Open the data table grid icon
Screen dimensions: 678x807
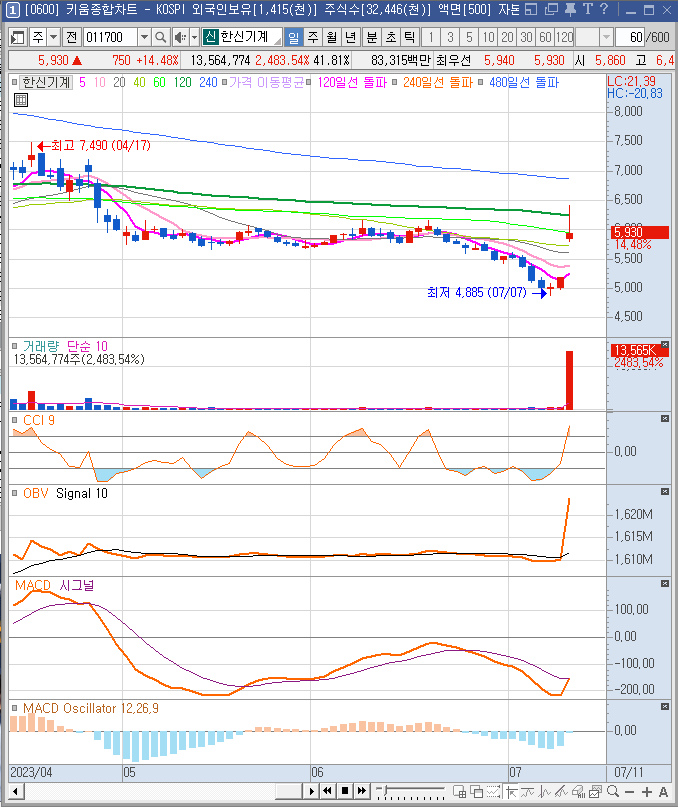point(21,100)
